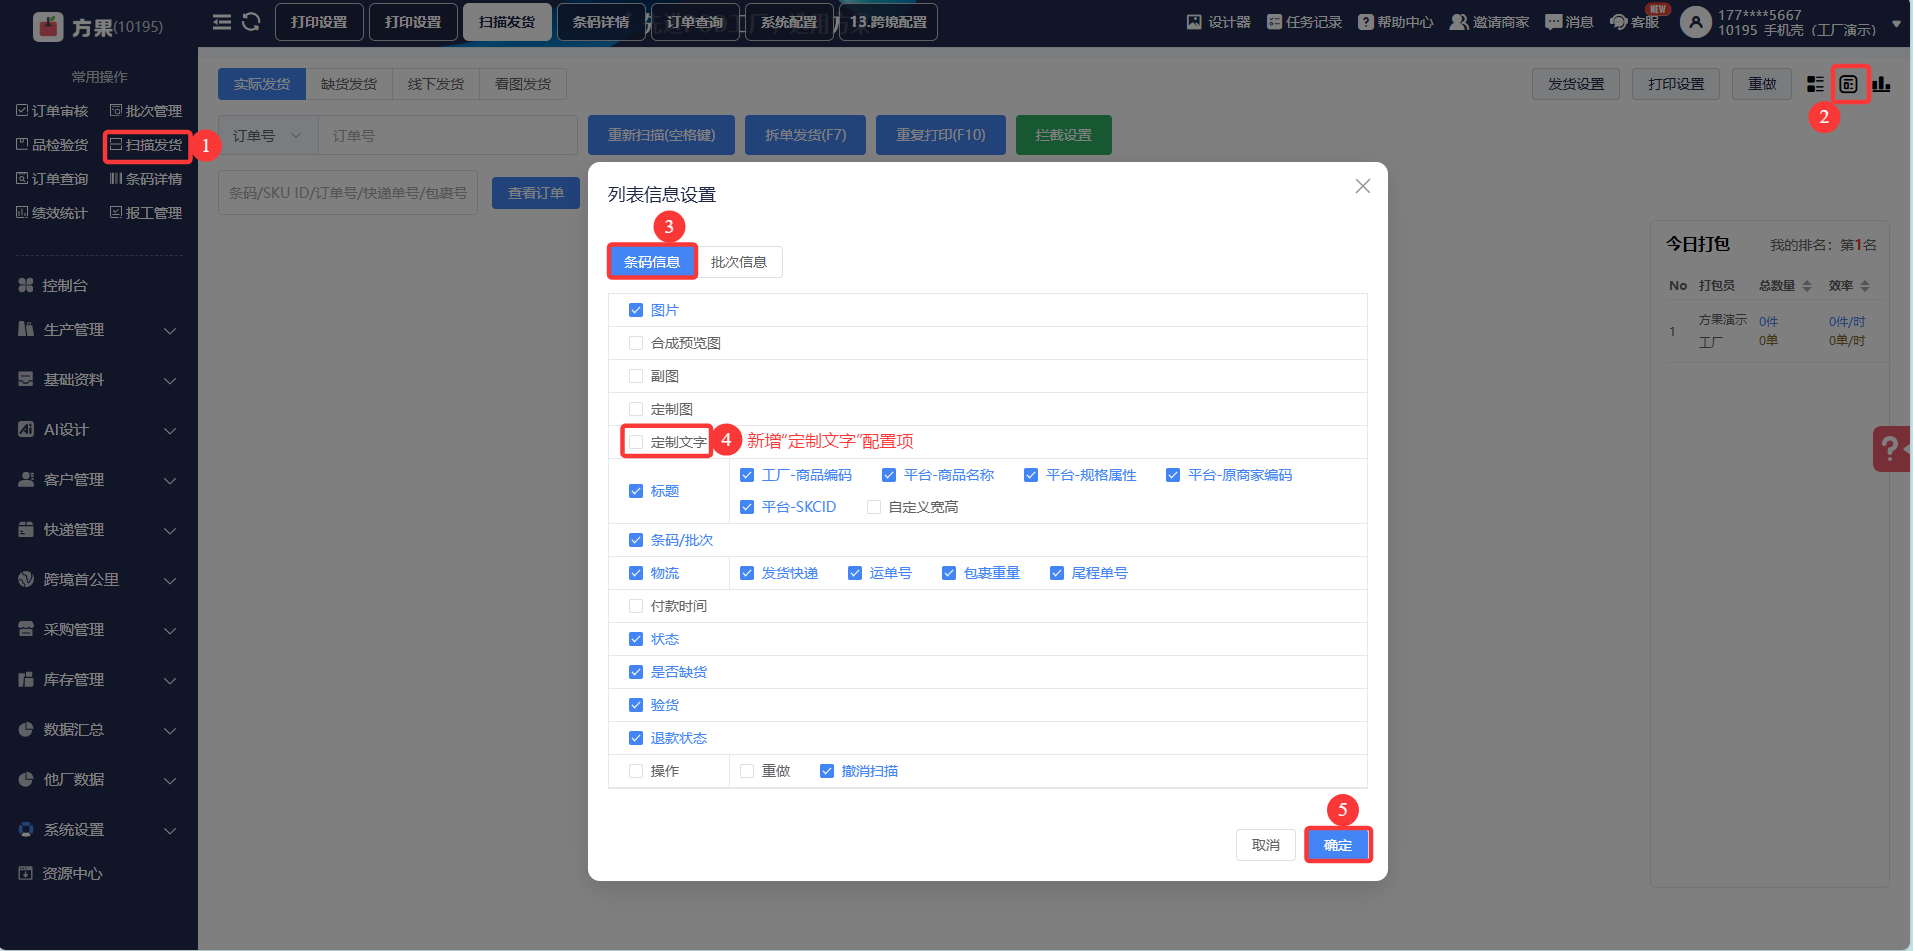Uncheck the 撤消扫描 checkbox

pos(827,771)
